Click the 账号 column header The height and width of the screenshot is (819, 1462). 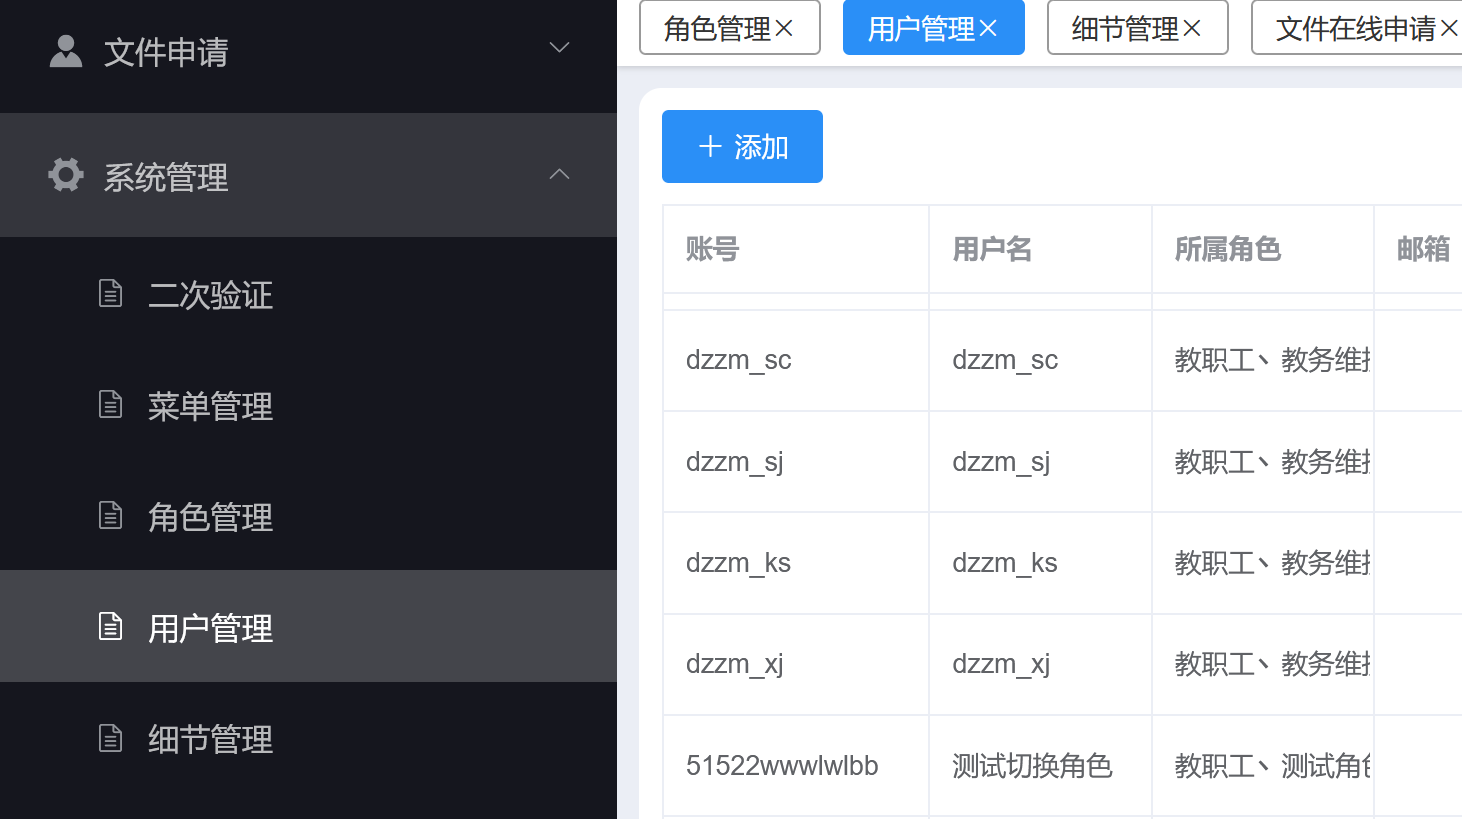(712, 249)
